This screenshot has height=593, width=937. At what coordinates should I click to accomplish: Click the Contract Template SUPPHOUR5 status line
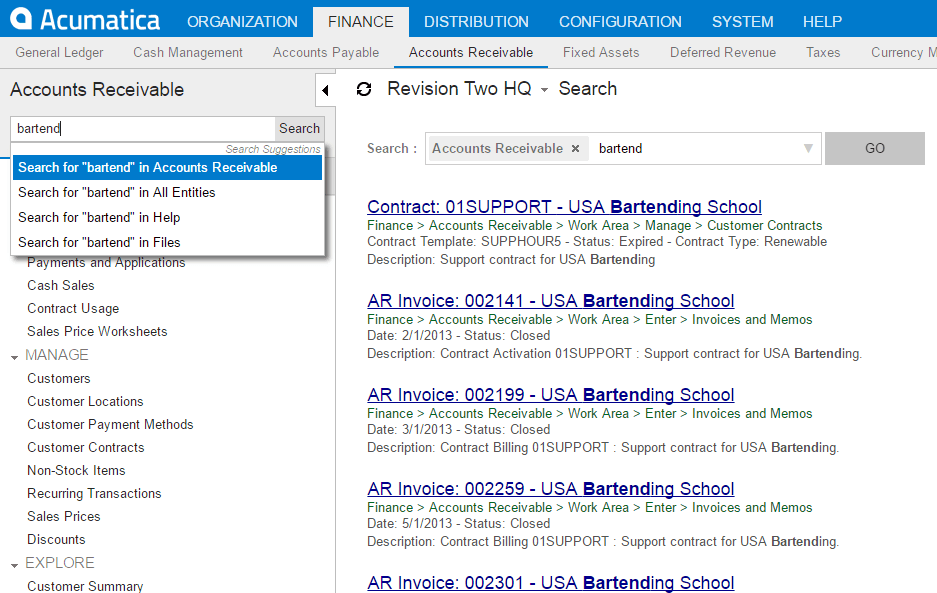click(x=597, y=242)
